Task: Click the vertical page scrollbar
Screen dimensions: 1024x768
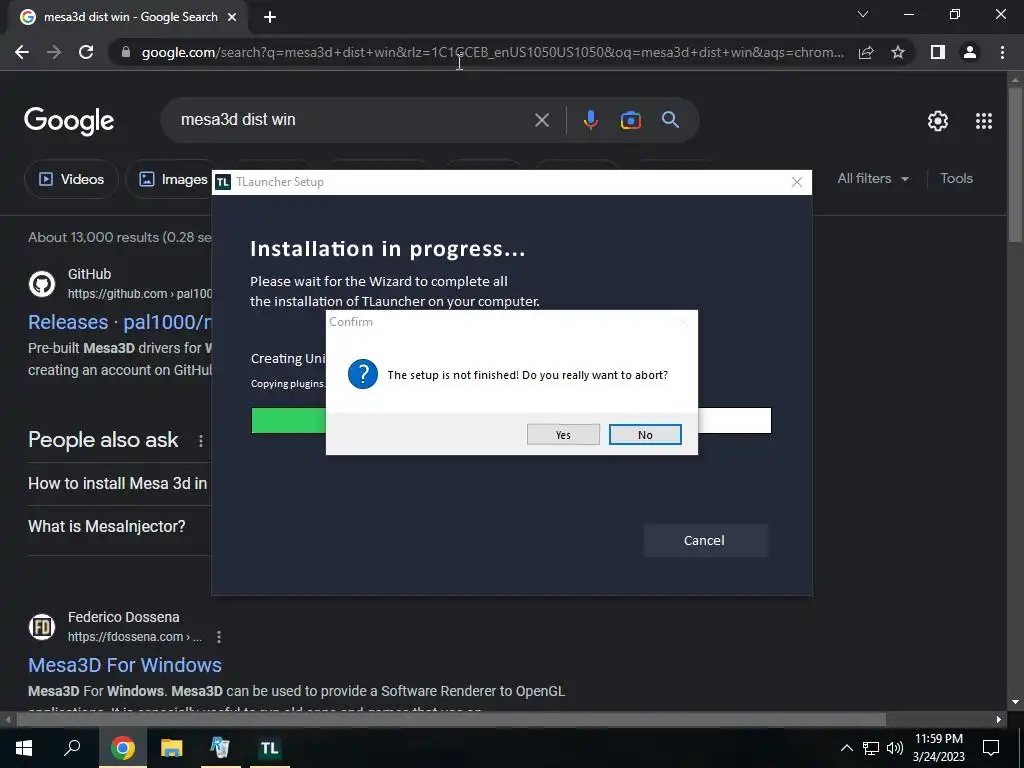Action: click(x=1015, y=163)
